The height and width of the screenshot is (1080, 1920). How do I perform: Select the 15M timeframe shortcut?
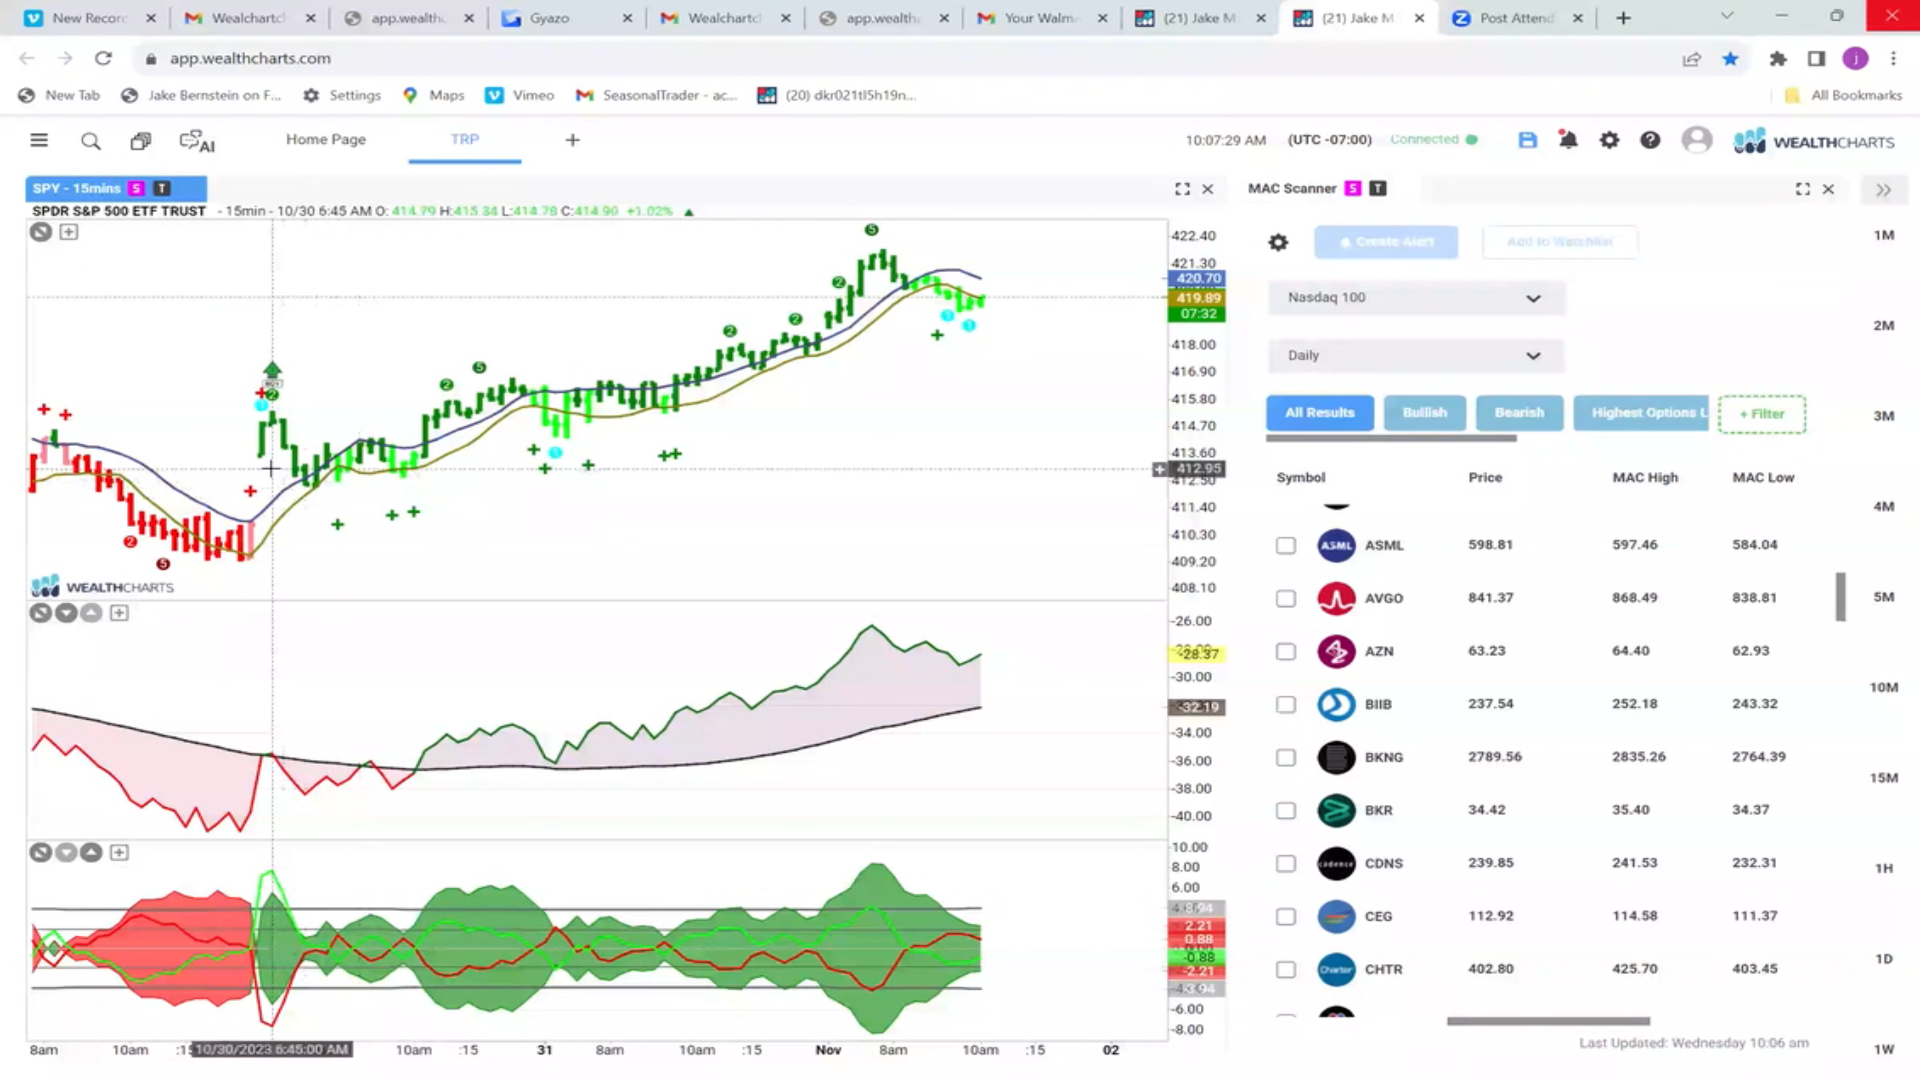coord(1884,778)
